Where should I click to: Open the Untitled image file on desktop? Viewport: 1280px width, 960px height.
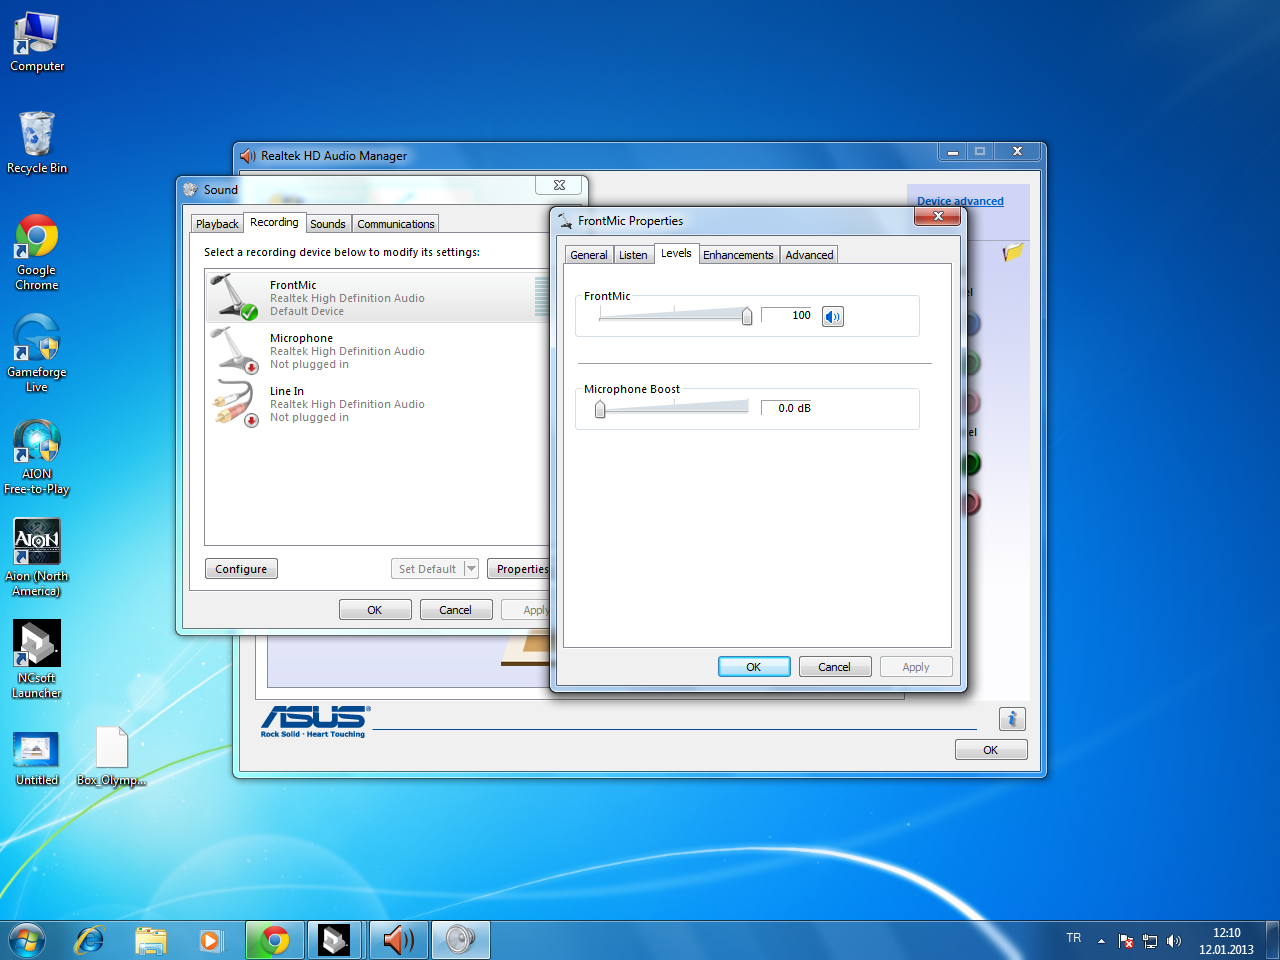(37, 758)
